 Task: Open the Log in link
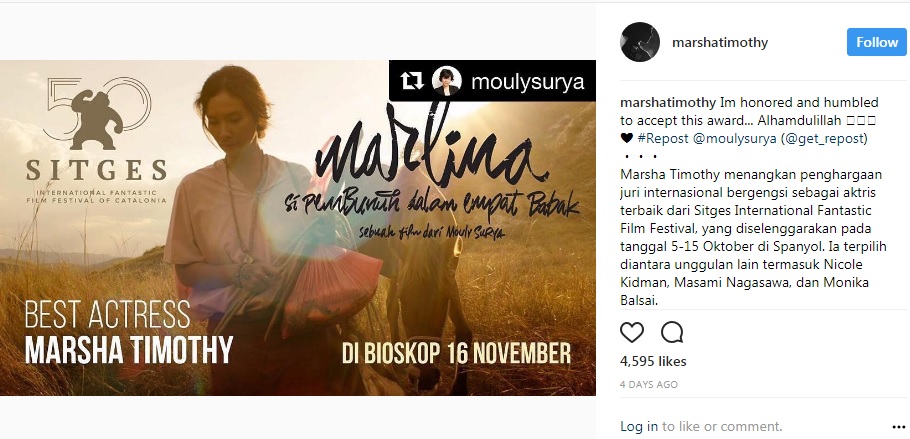[x=639, y=426]
